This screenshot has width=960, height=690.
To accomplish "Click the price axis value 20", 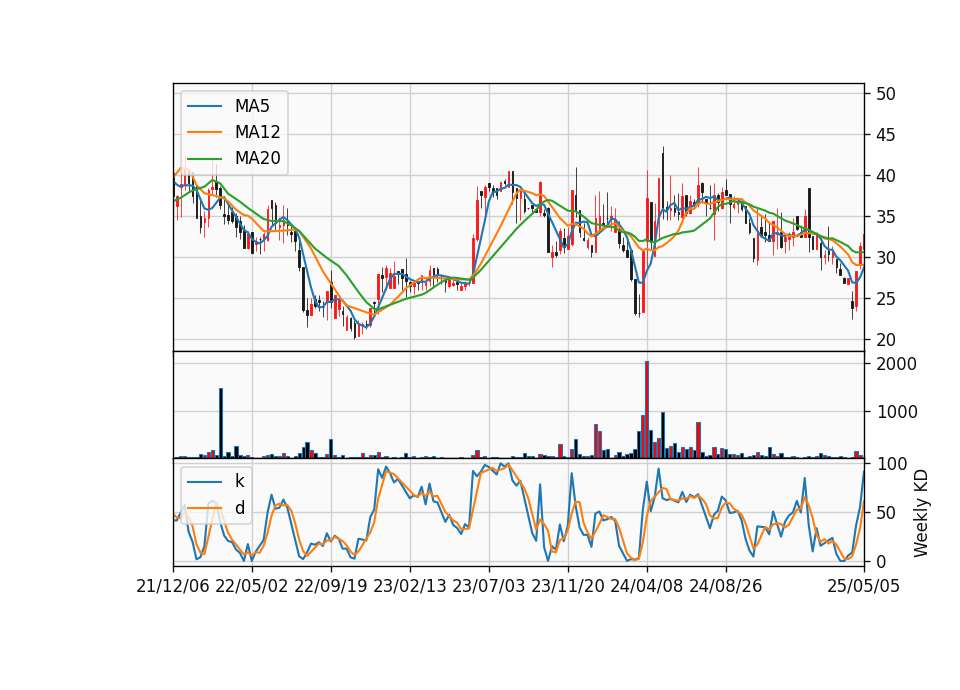I will 885,340.
